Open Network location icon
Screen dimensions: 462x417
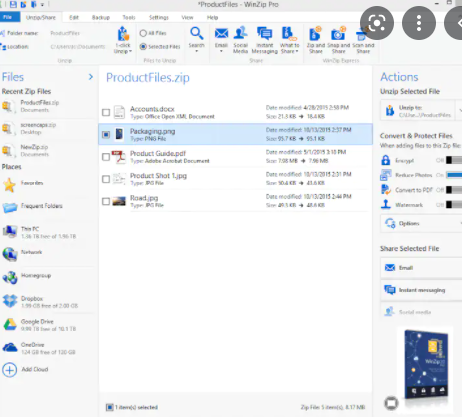[x=10, y=254]
